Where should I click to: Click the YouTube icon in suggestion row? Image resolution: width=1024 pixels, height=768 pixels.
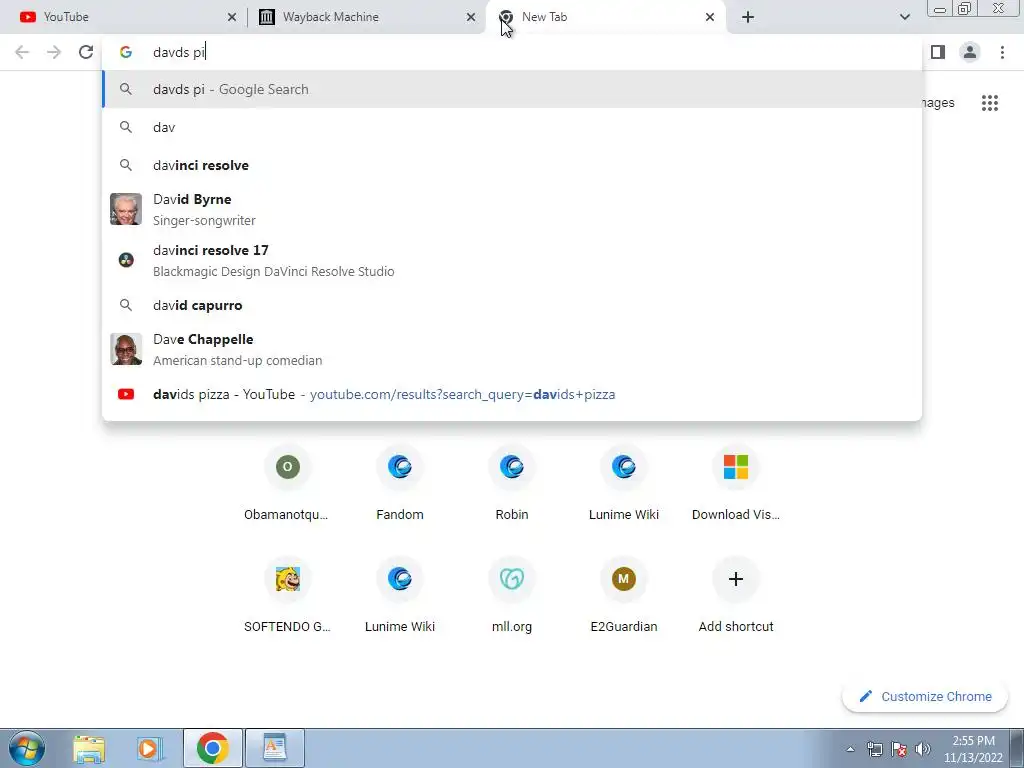tap(126, 394)
